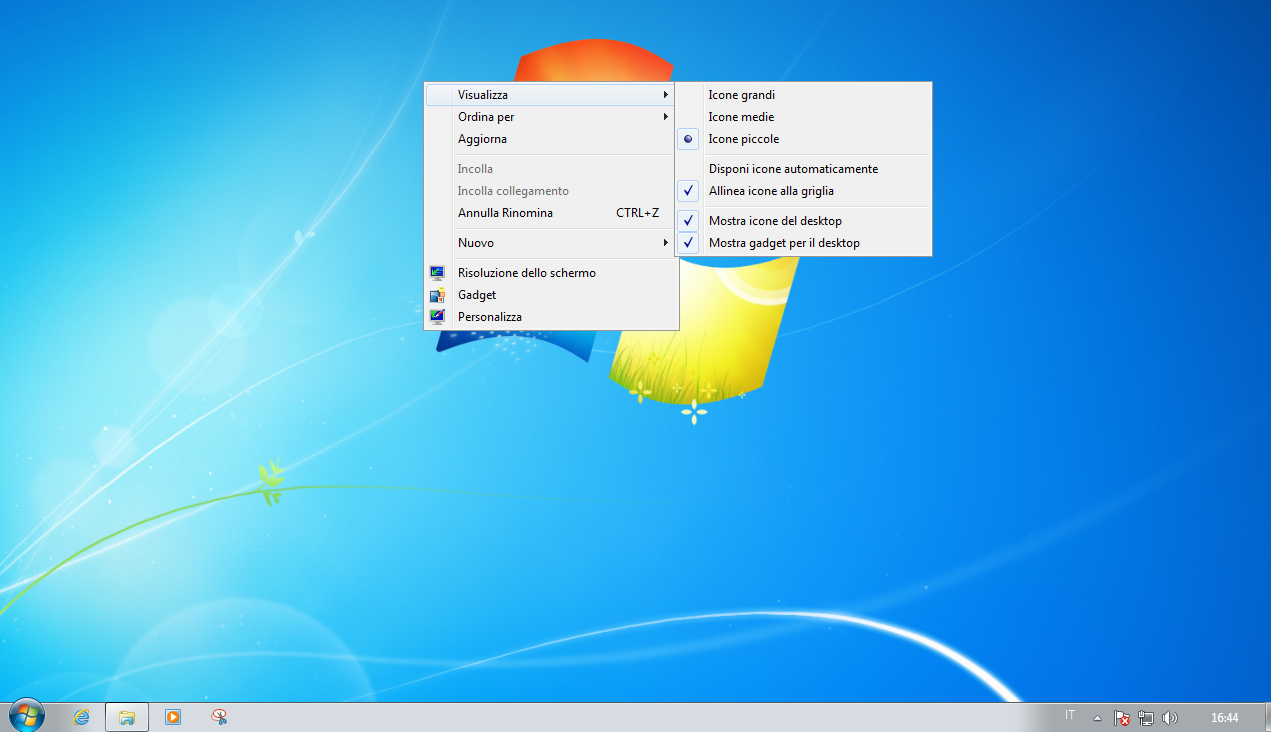Show hidden tray icons via the arrow

click(1097, 718)
